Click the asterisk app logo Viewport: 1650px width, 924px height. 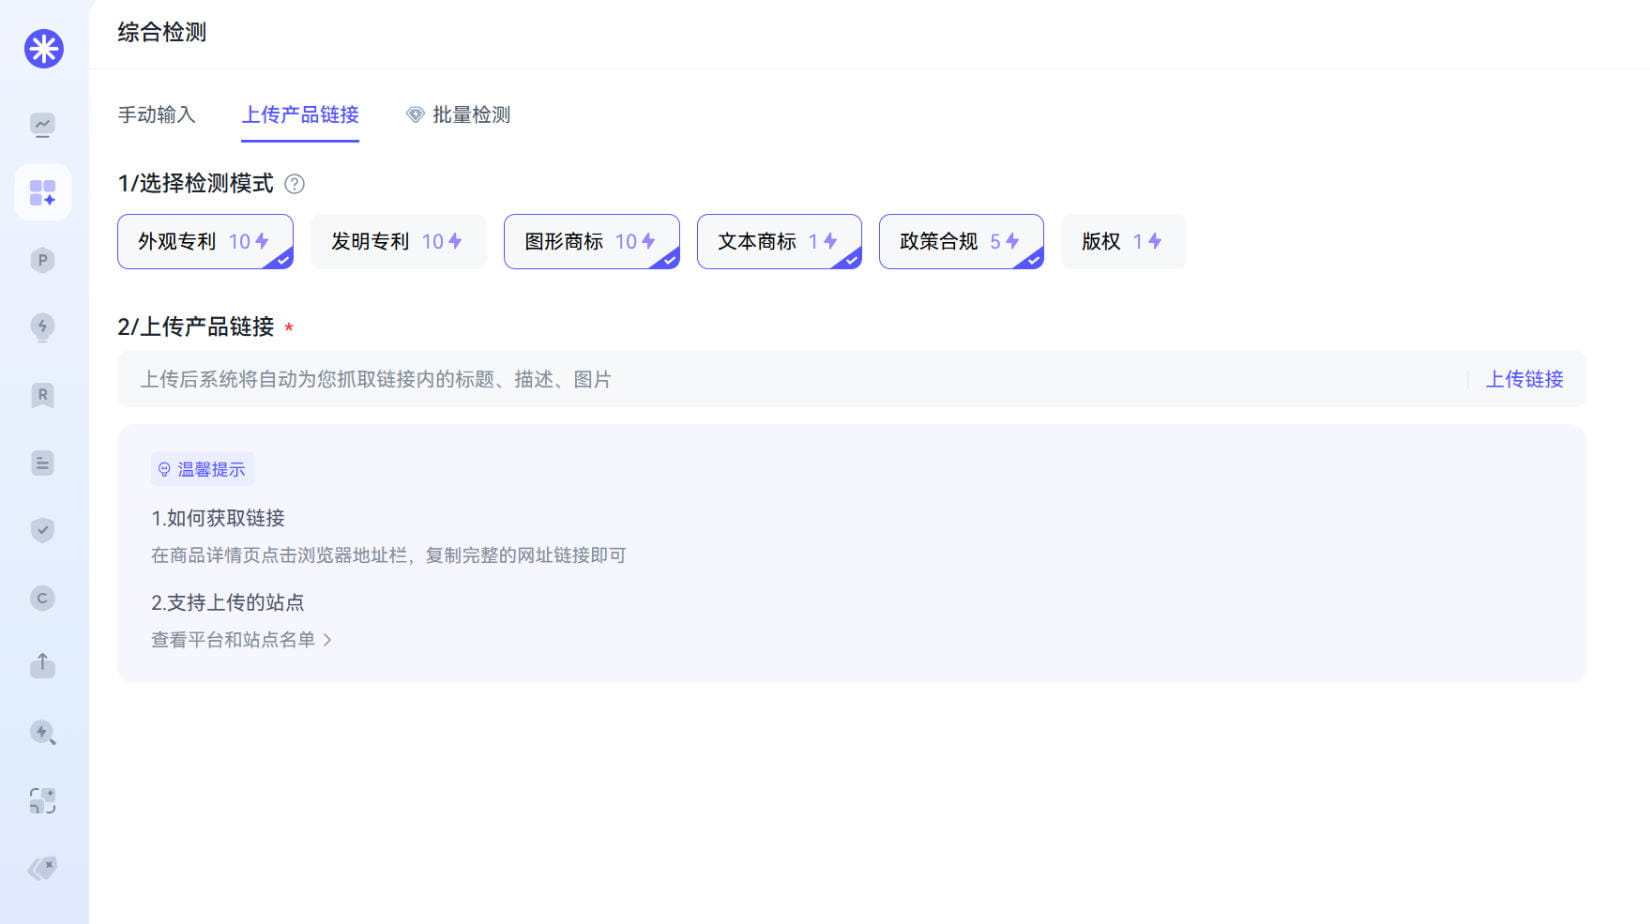point(44,48)
